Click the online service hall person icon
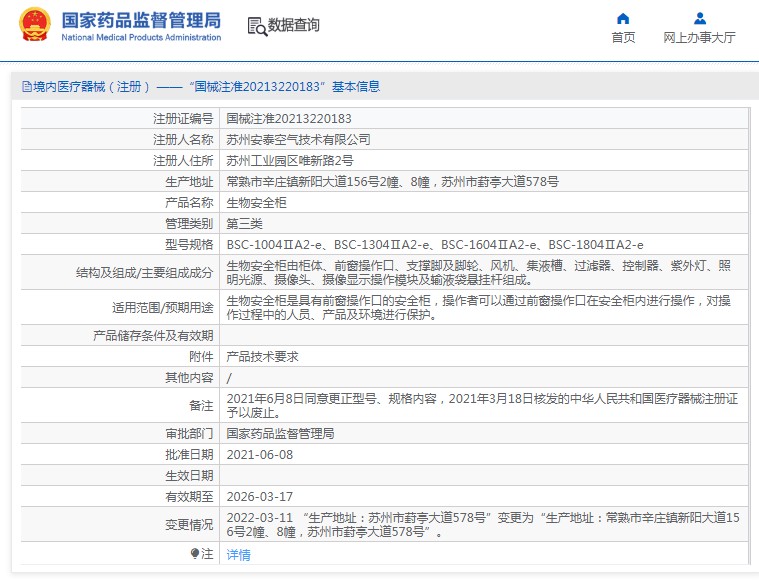Viewport: 759px width, 581px height. pos(699,19)
